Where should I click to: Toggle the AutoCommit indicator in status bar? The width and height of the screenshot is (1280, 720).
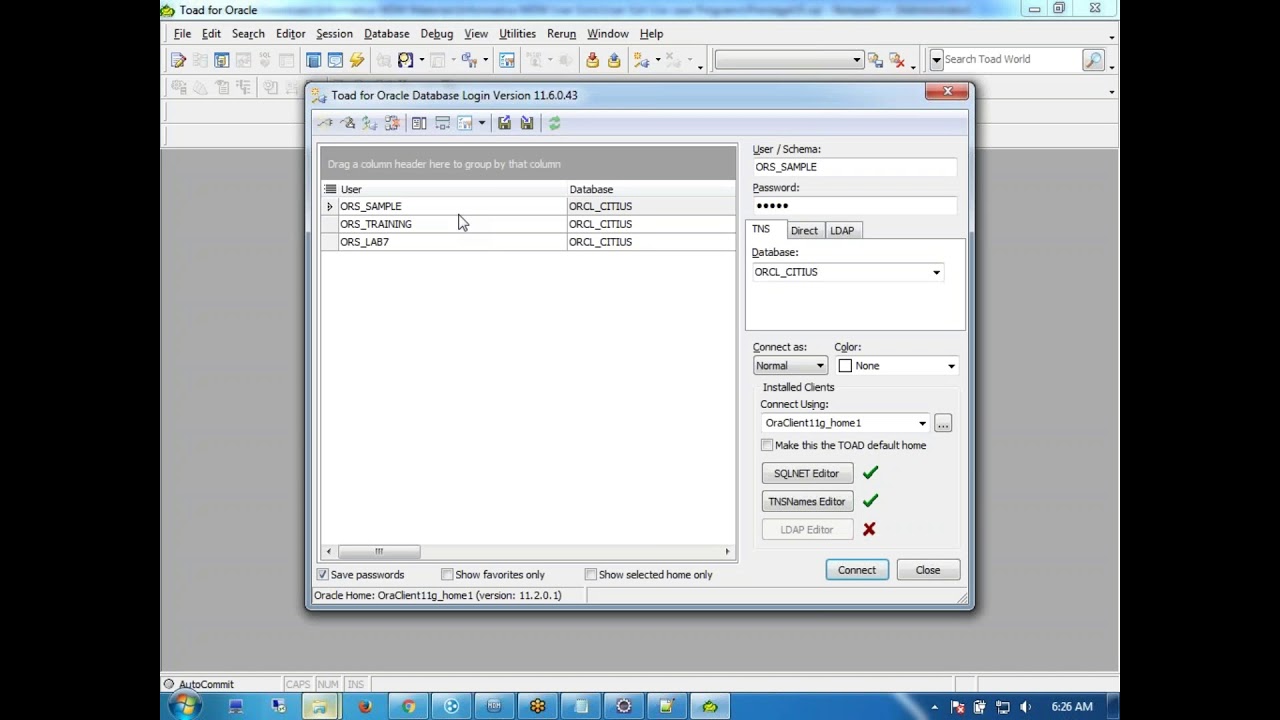coord(198,684)
